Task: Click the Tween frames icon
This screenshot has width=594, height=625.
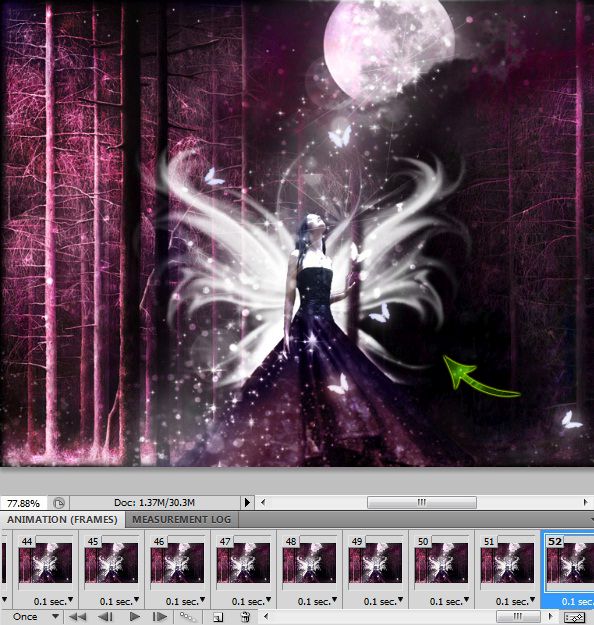Action: tap(187, 617)
